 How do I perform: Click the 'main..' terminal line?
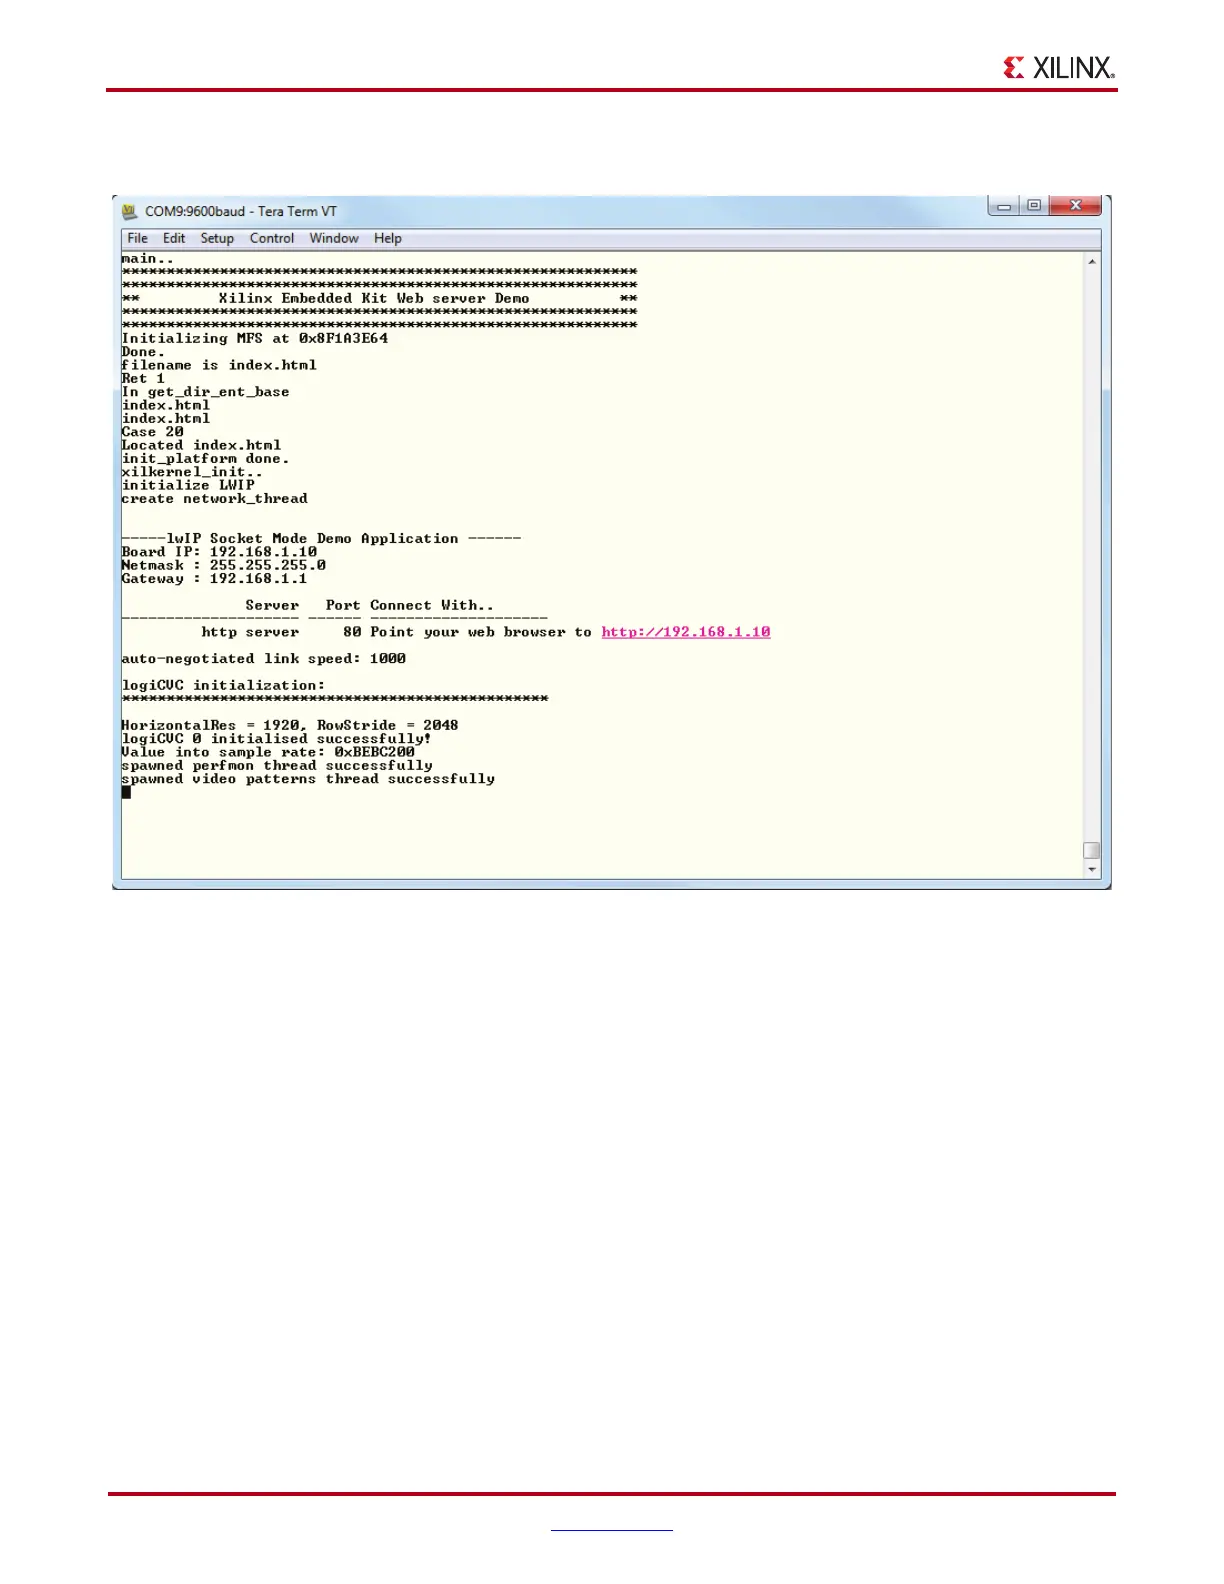(x=148, y=259)
